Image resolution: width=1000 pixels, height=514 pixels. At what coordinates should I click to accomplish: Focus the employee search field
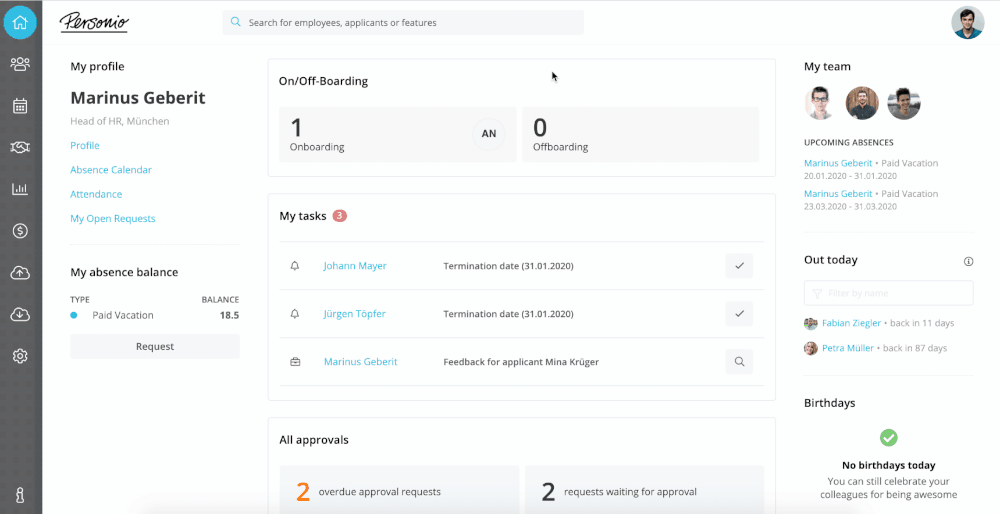[403, 22]
